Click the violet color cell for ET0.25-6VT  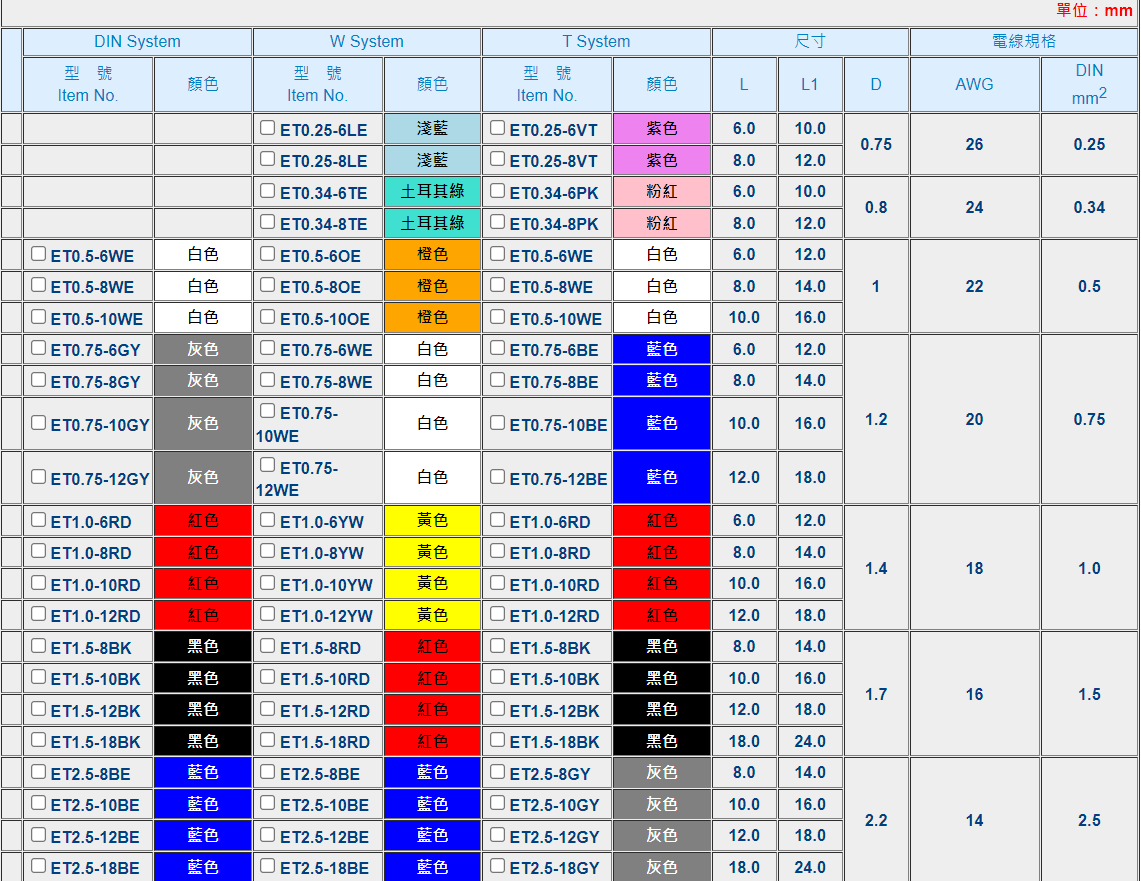click(x=662, y=129)
